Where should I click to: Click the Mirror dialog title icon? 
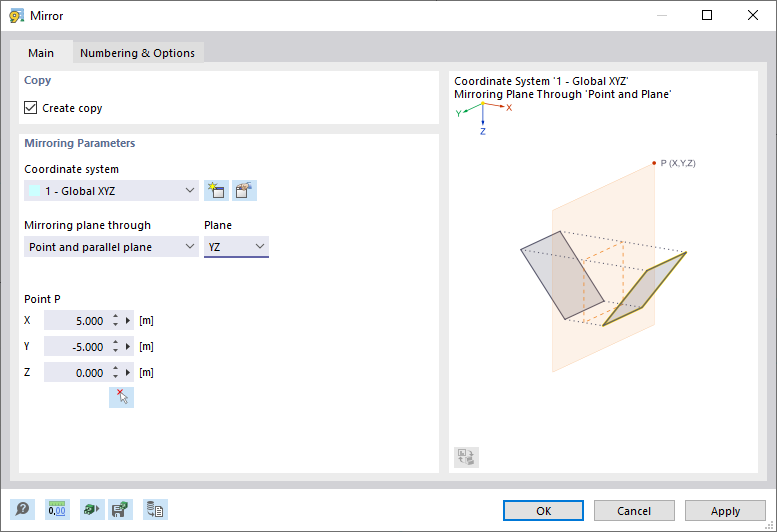[16, 16]
